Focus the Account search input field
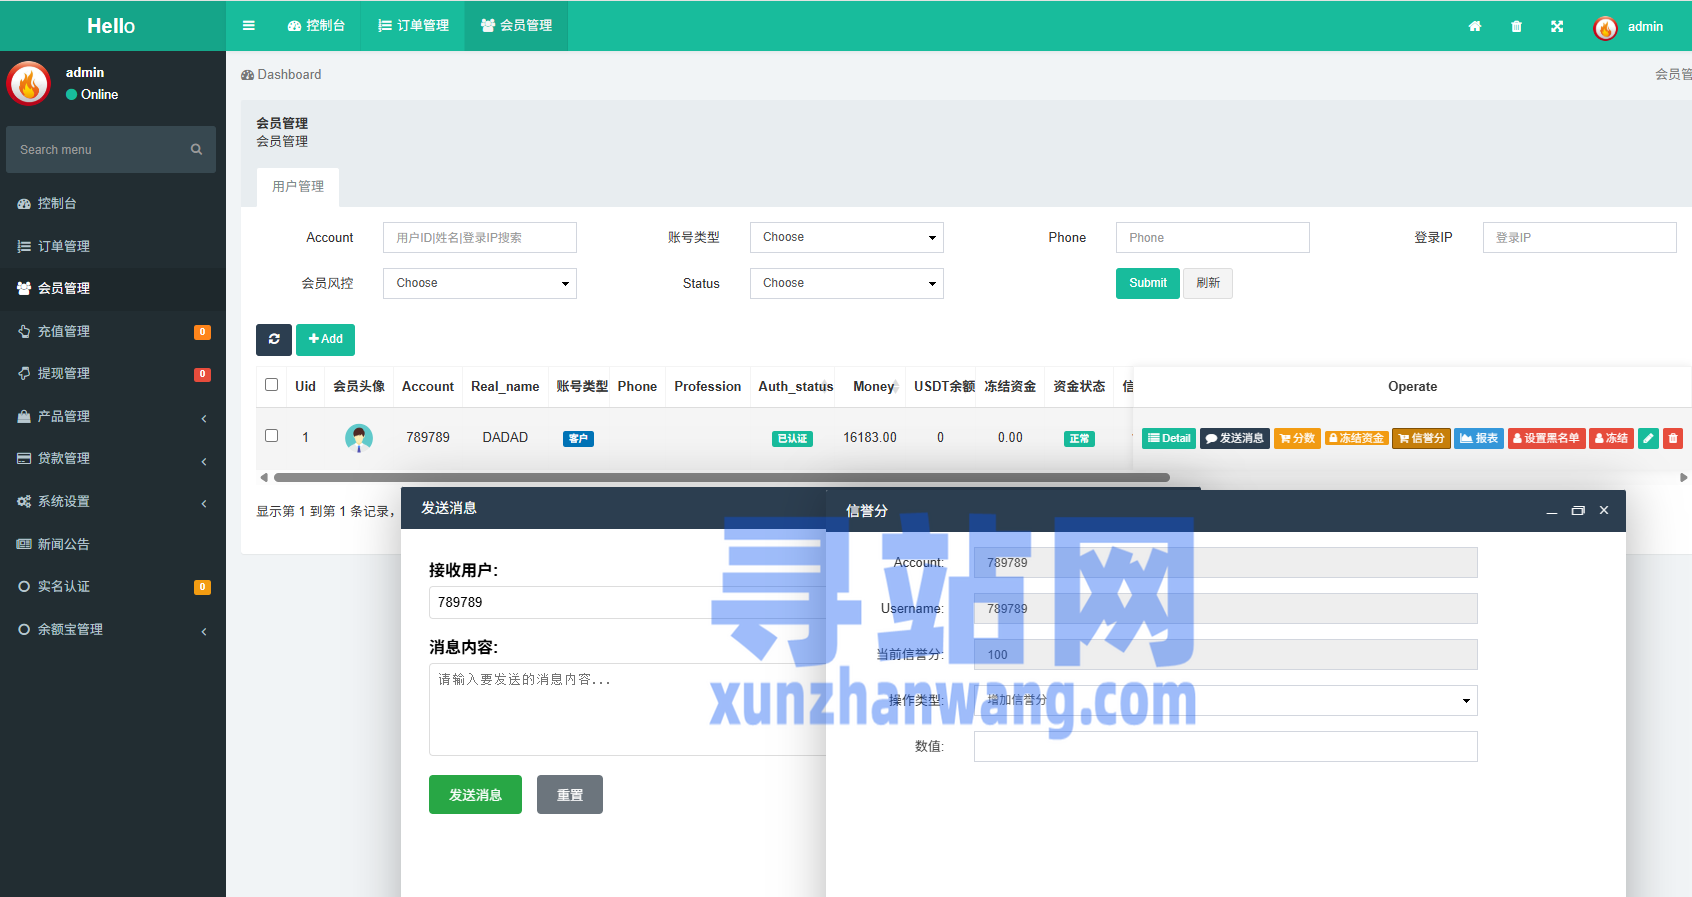 click(x=480, y=237)
